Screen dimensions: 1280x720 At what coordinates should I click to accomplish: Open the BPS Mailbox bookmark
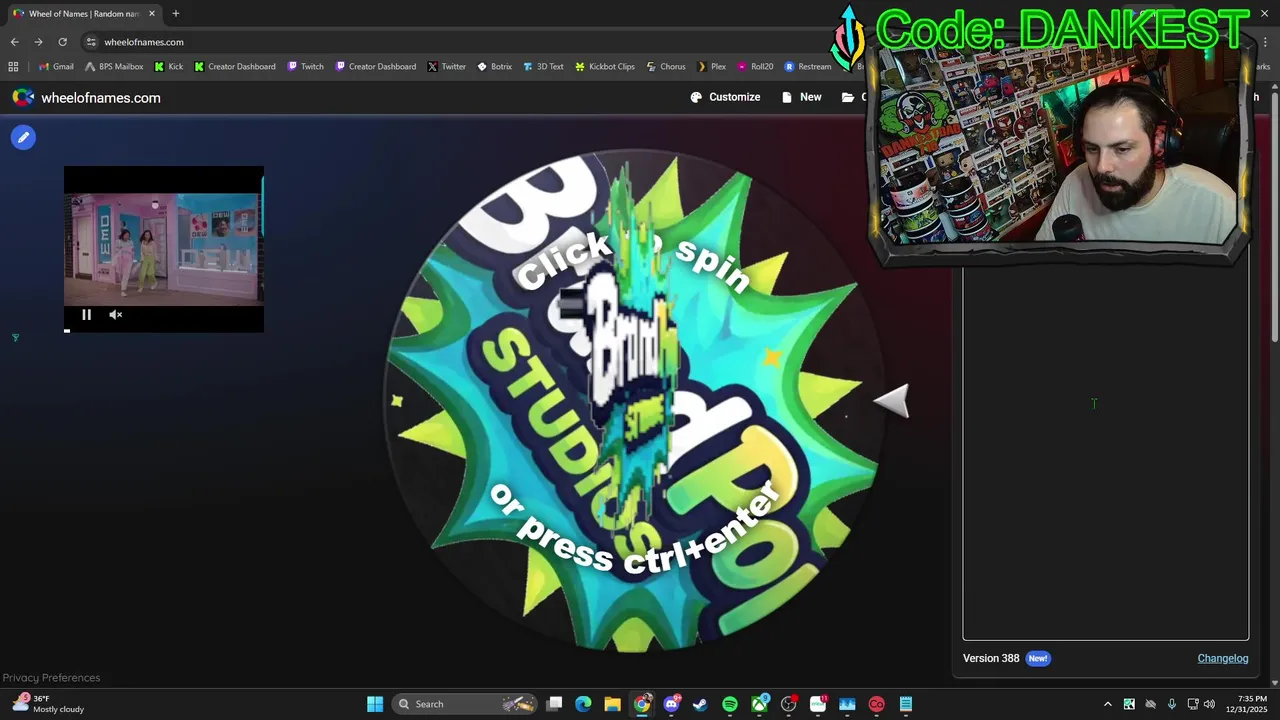pyautogui.click(x=114, y=67)
